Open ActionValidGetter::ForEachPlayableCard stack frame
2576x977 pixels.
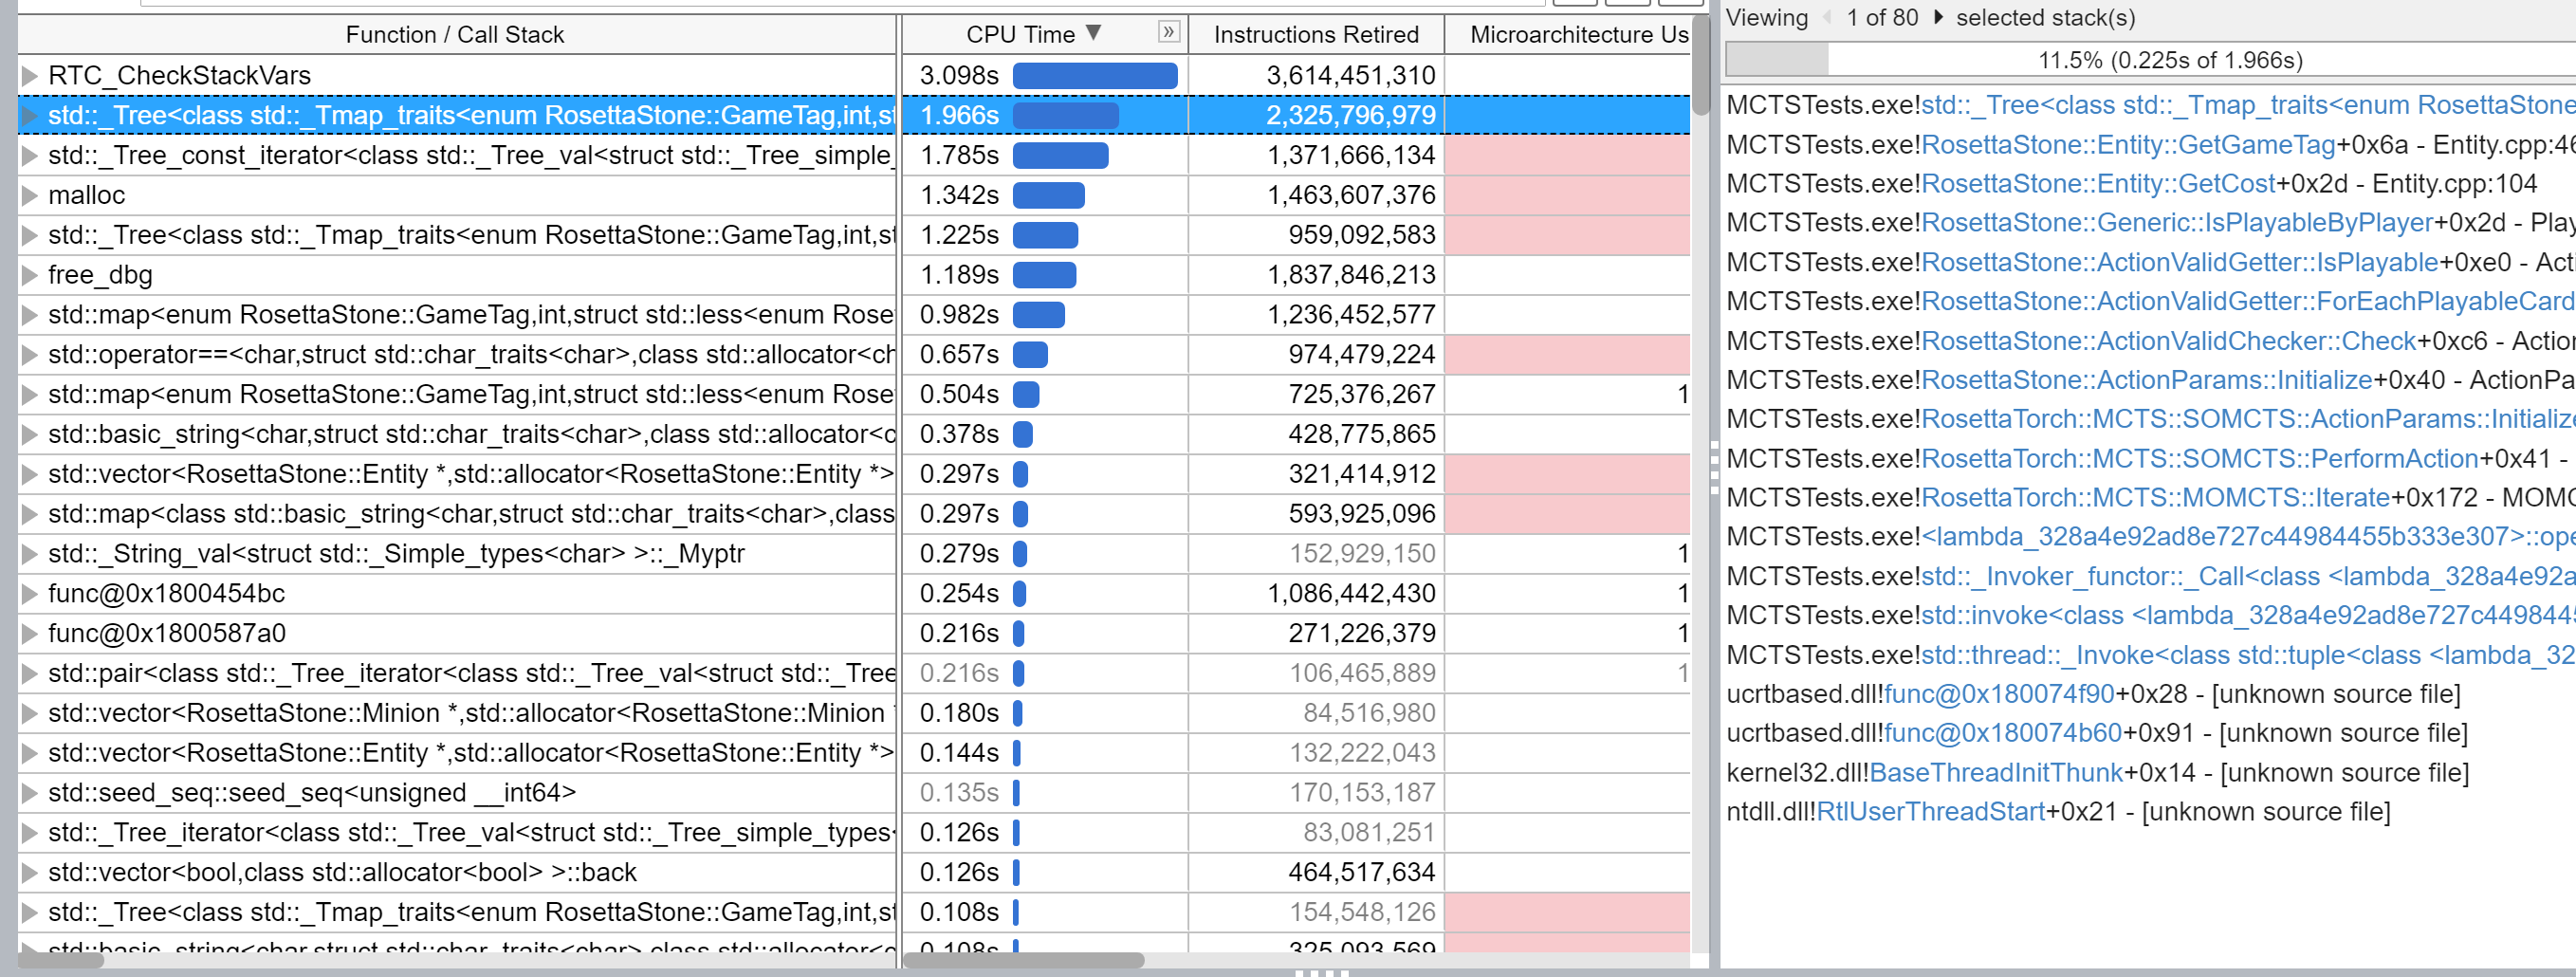coord(2248,301)
